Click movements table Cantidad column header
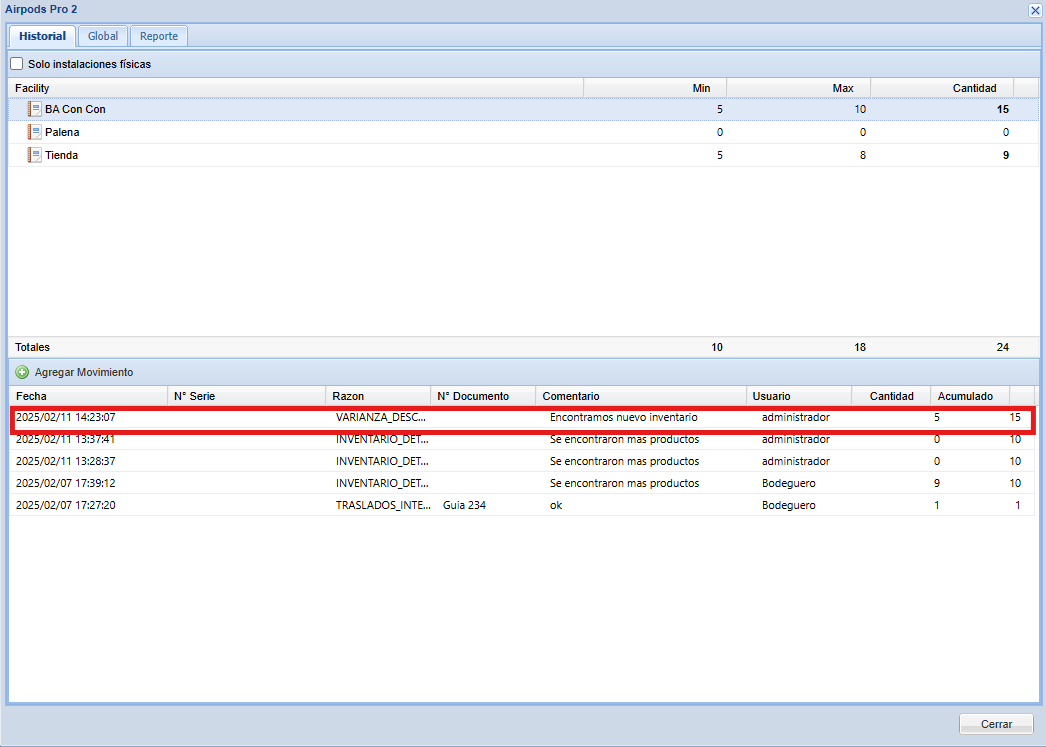This screenshot has width=1046, height=747. (891, 396)
